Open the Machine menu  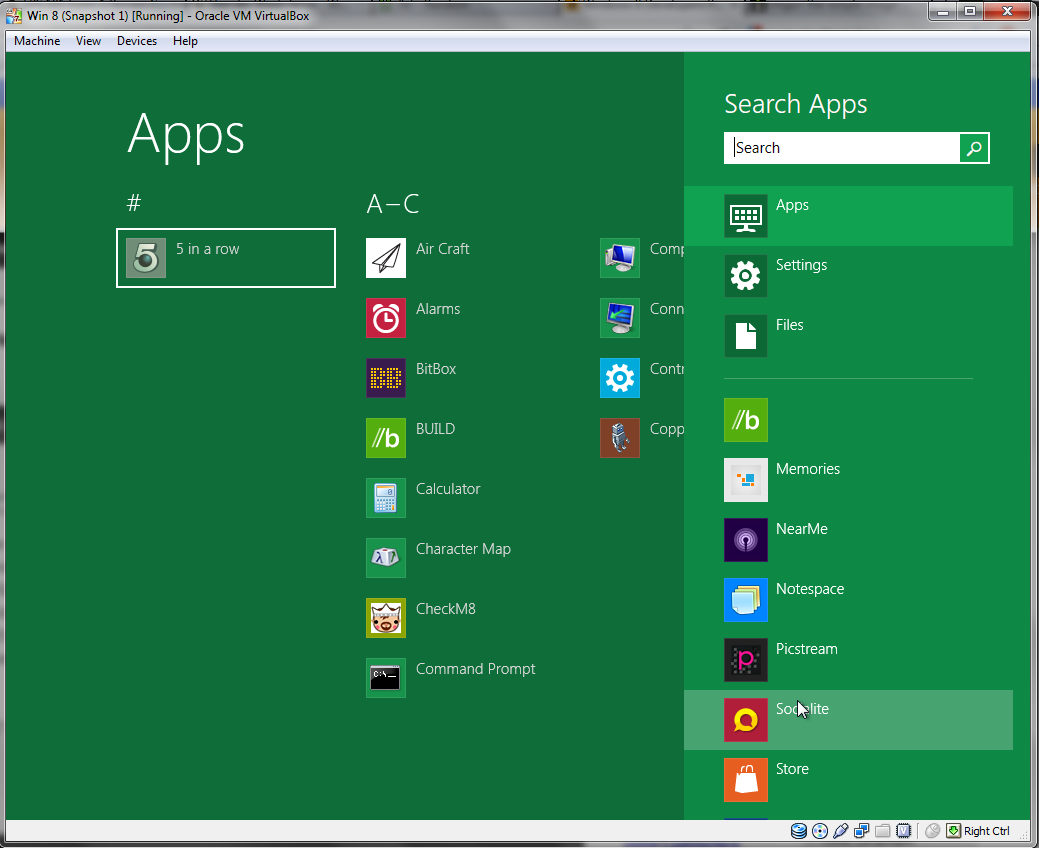(37, 41)
